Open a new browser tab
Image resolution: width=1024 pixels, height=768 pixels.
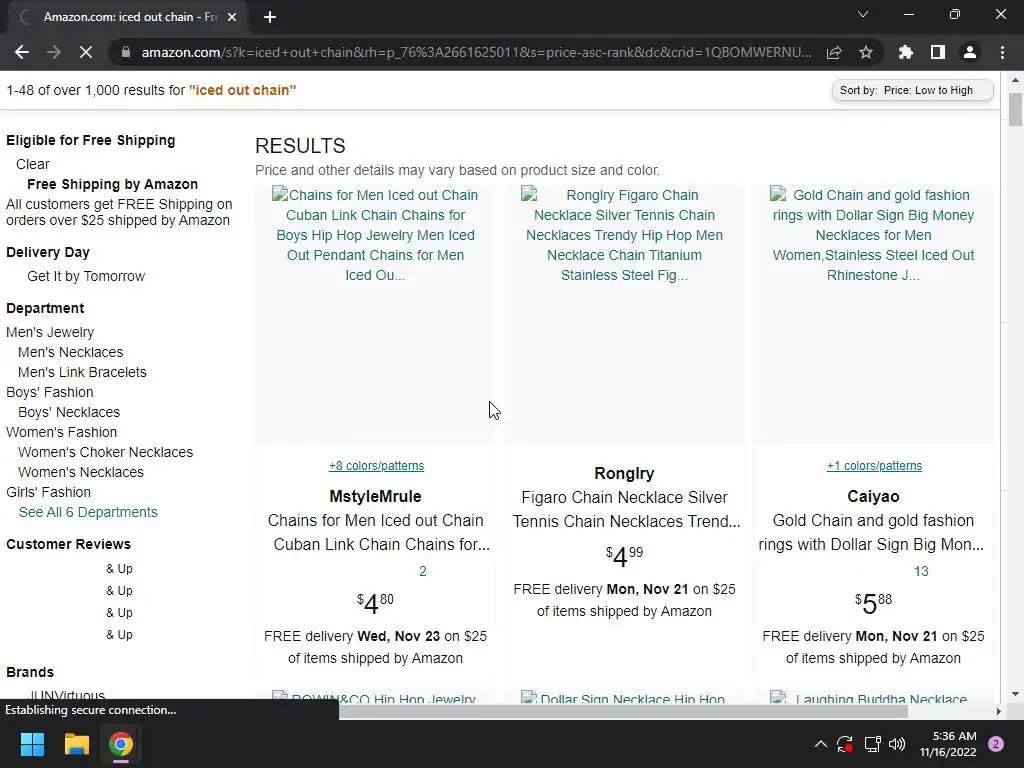[x=270, y=17]
